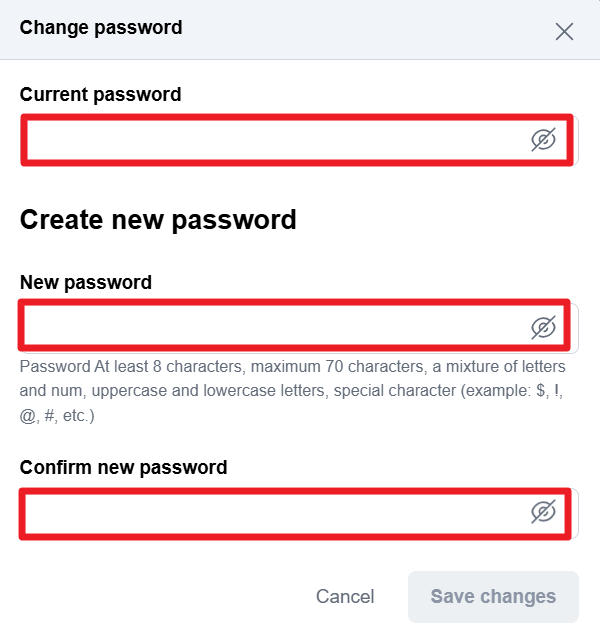Click the Save changes button

pos(493,597)
